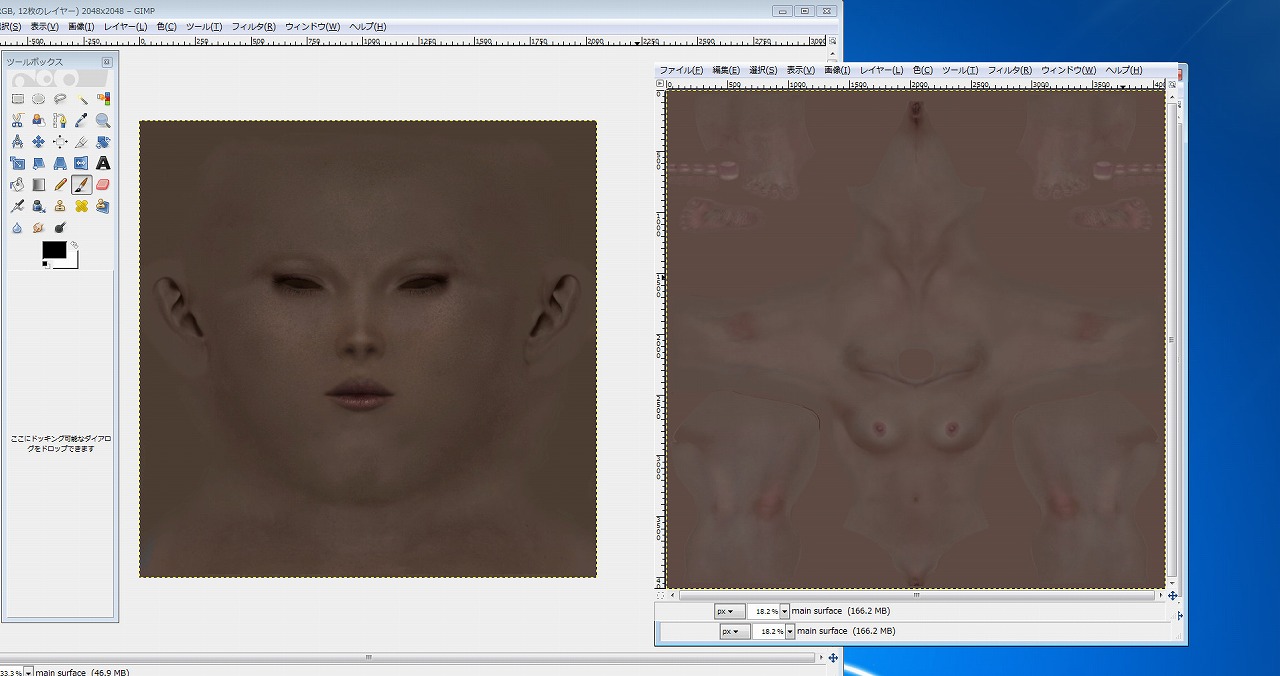Select the Dodge/Burn tool
This screenshot has width=1280, height=676.
point(60,227)
